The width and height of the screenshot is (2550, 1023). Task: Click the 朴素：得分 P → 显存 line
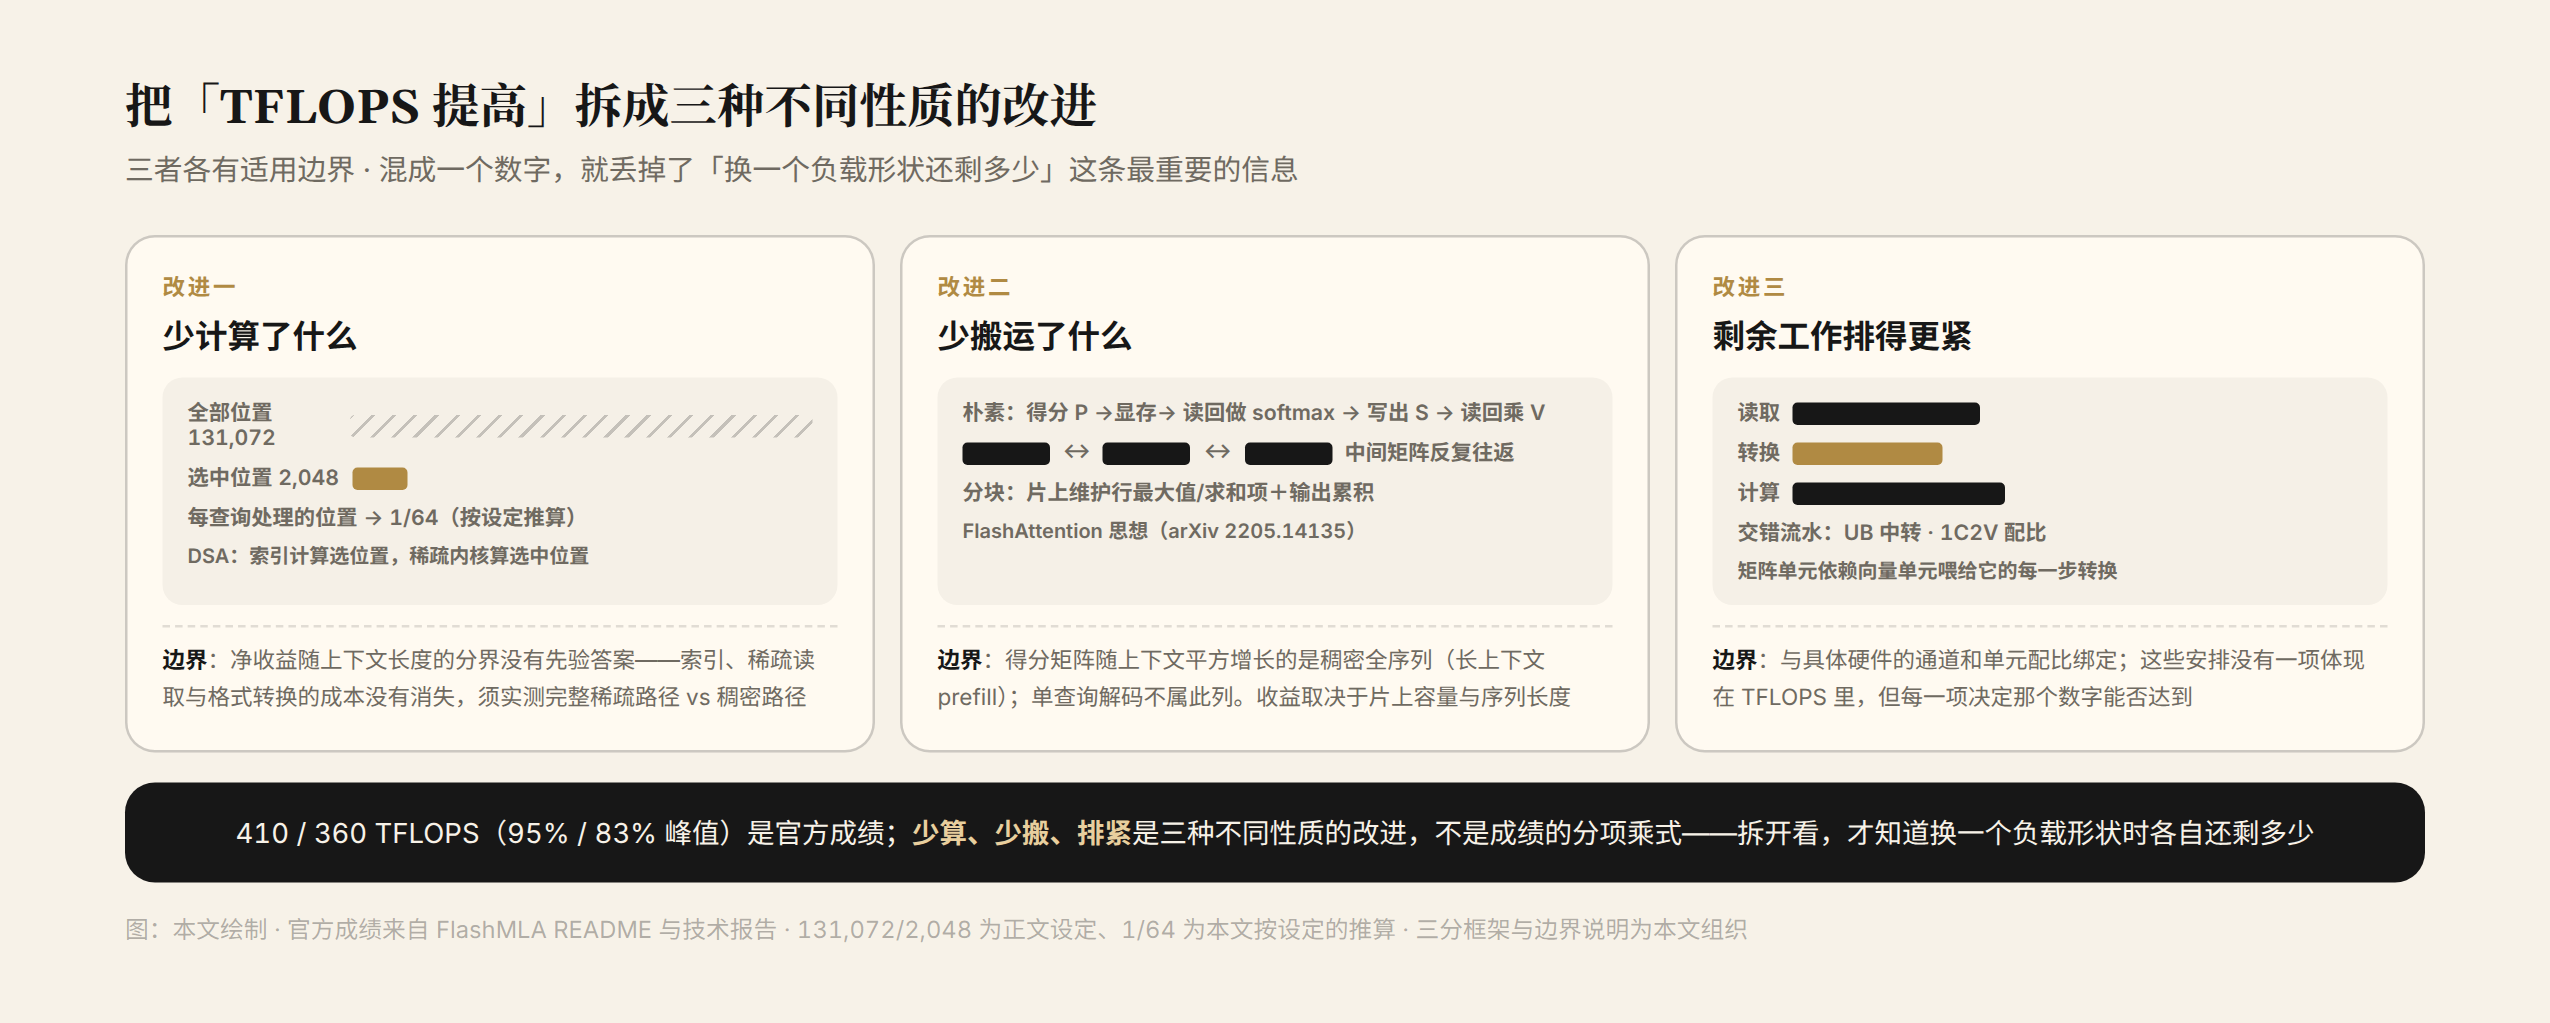(1254, 412)
